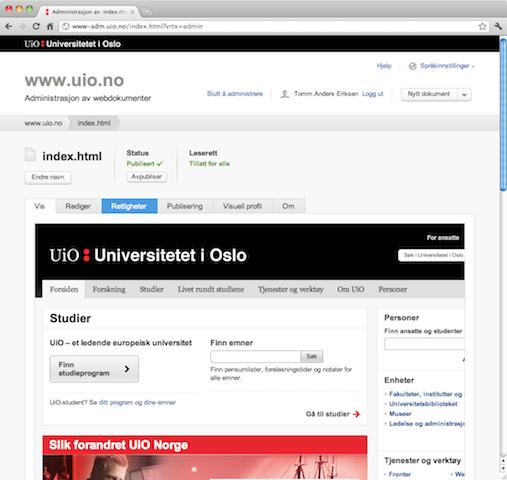This screenshot has width=507, height=480.
Task: Select Forskning in preview navigation
Action: 109,289
